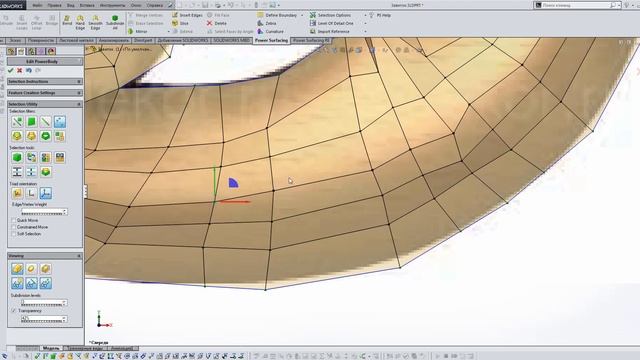Click Import Reference
The height and width of the screenshot is (360, 640).
[329, 31]
